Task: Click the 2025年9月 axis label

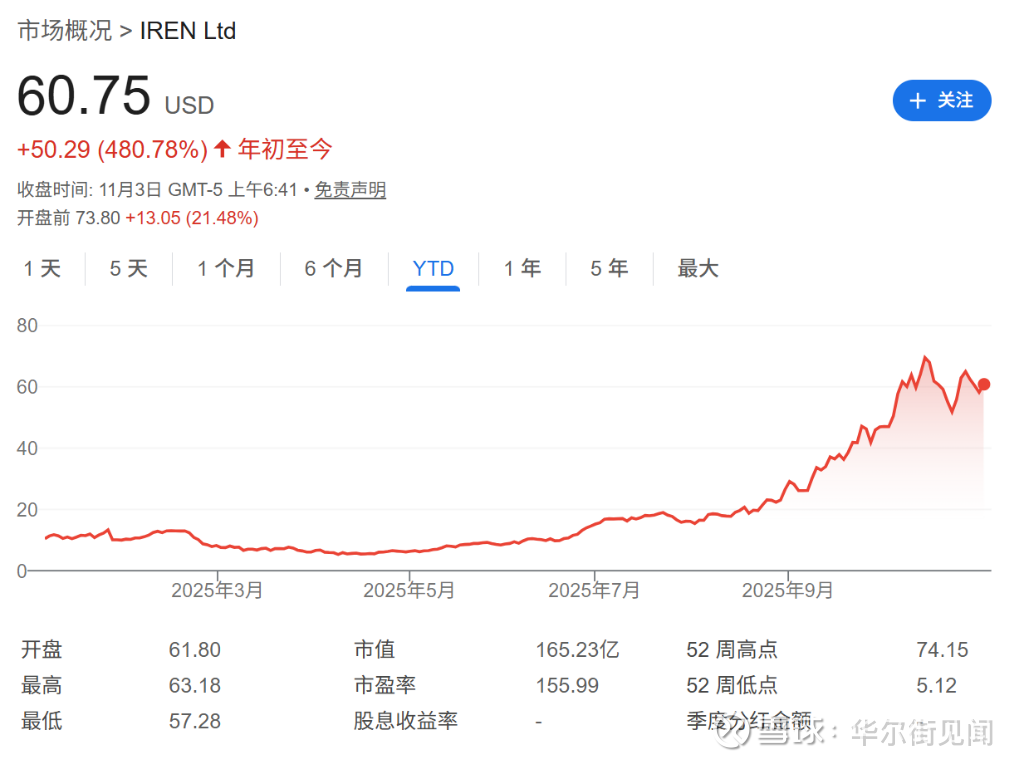Action: [787, 590]
